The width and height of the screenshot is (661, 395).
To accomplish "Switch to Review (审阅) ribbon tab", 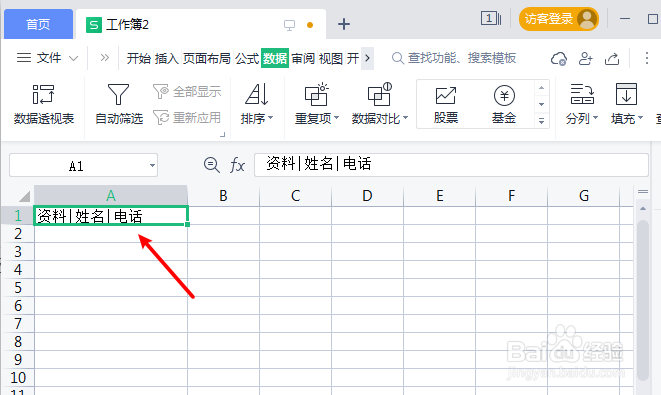I will click(x=303, y=58).
